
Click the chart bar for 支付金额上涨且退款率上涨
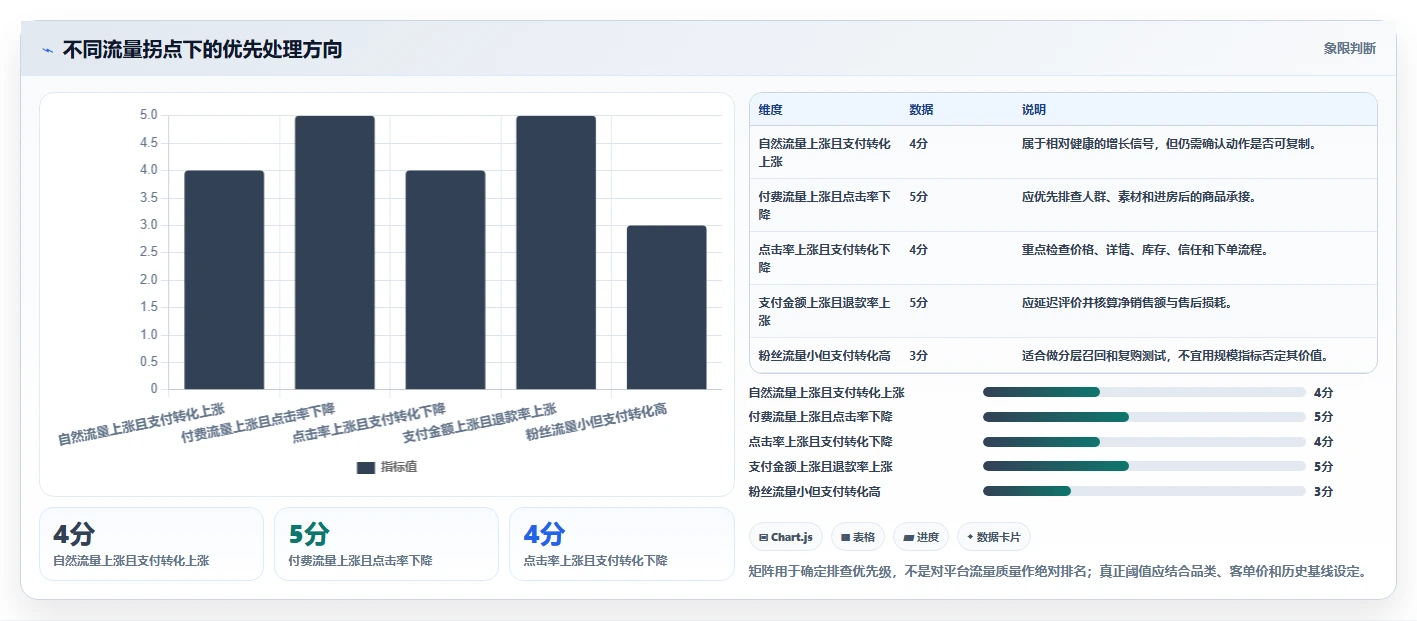(556, 252)
